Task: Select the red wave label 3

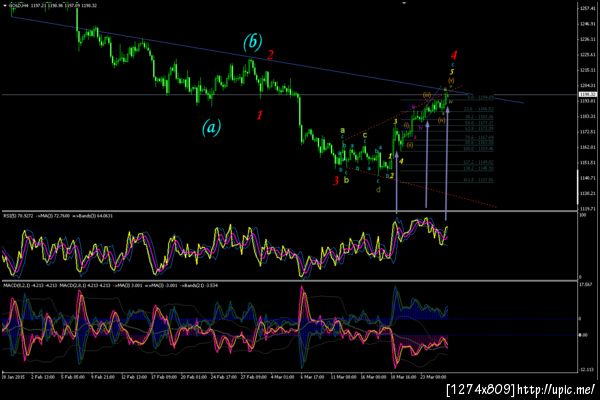Action: tap(336, 180)
